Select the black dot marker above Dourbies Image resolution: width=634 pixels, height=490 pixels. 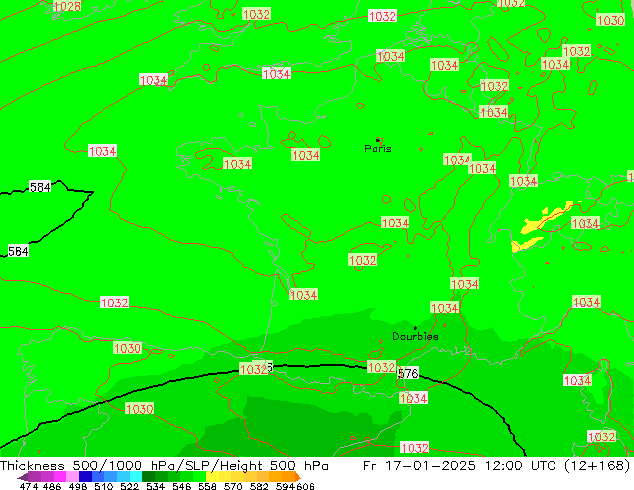tap(415, 328)
